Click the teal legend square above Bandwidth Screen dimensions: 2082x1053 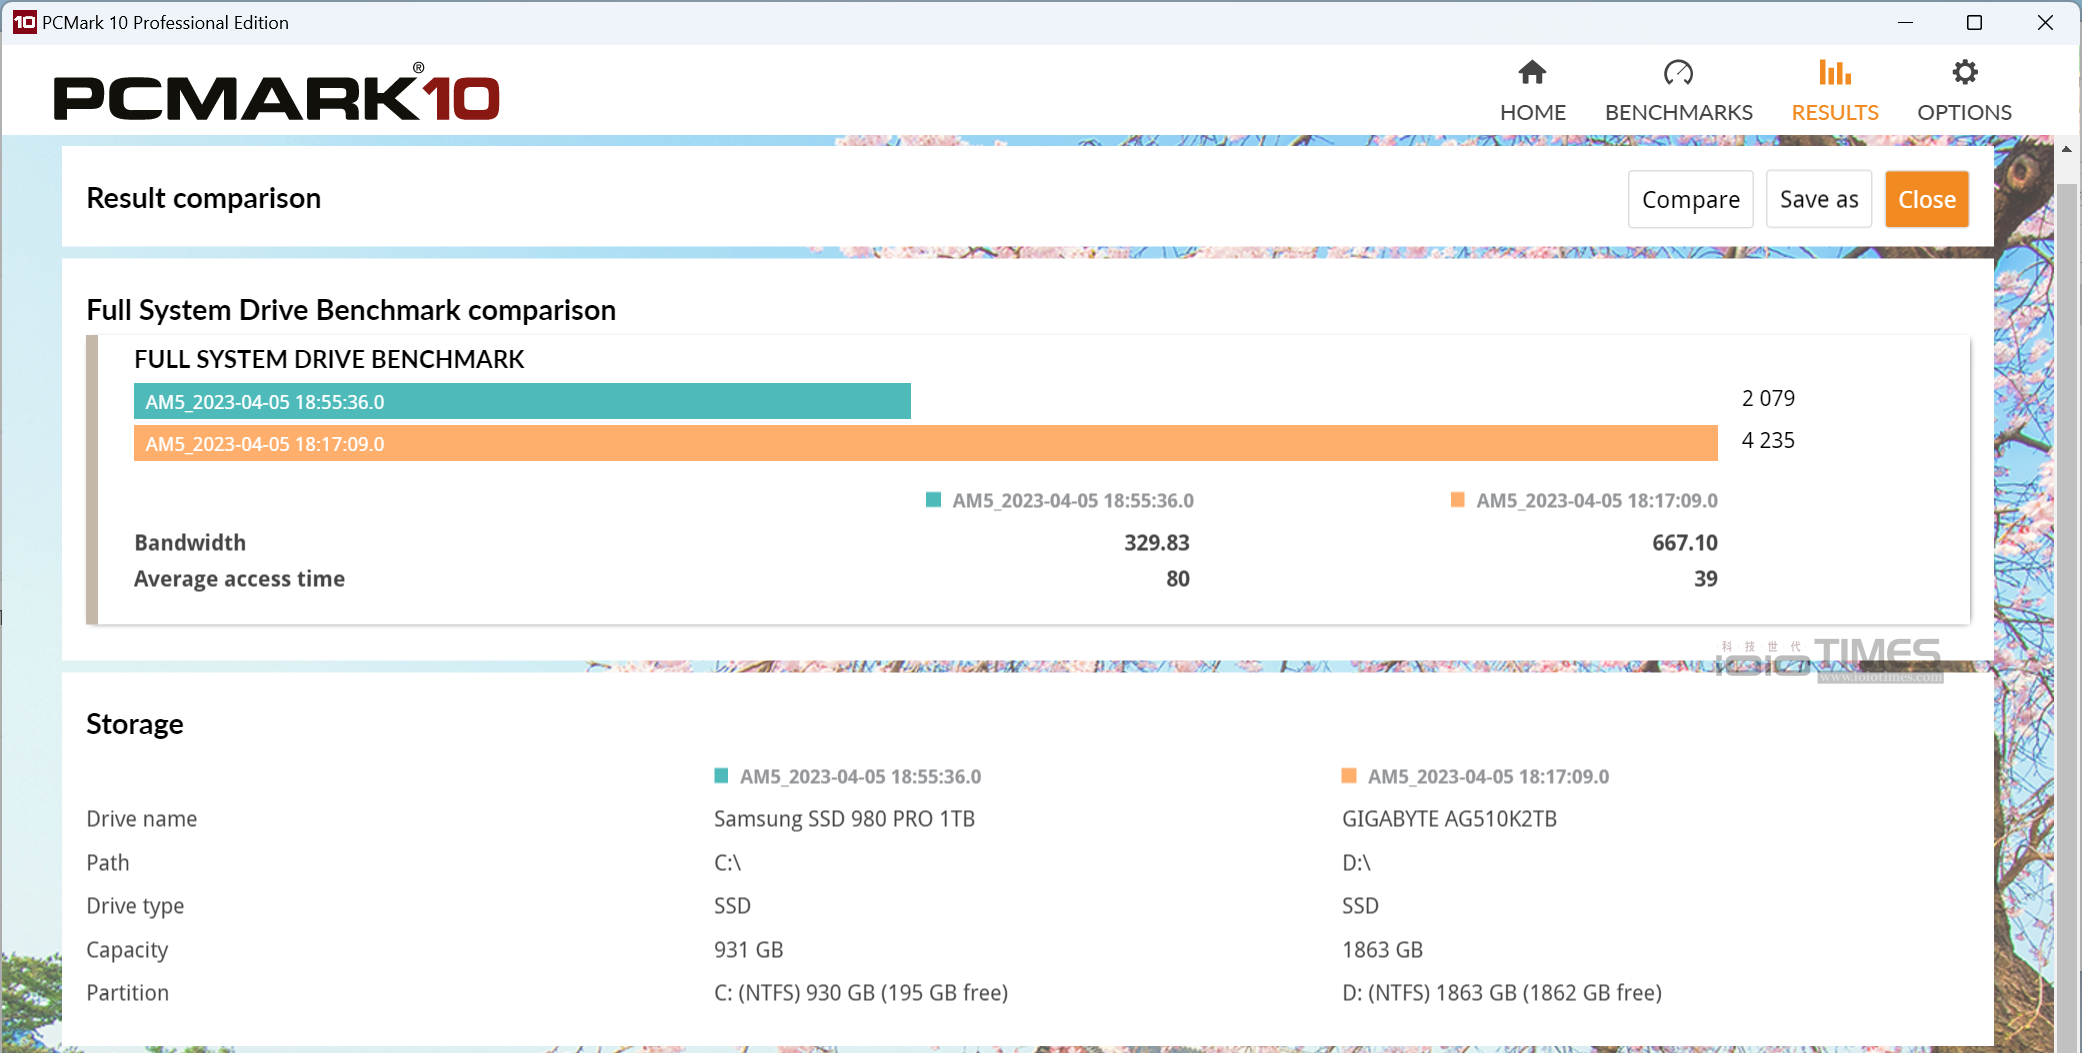(933, 500)
